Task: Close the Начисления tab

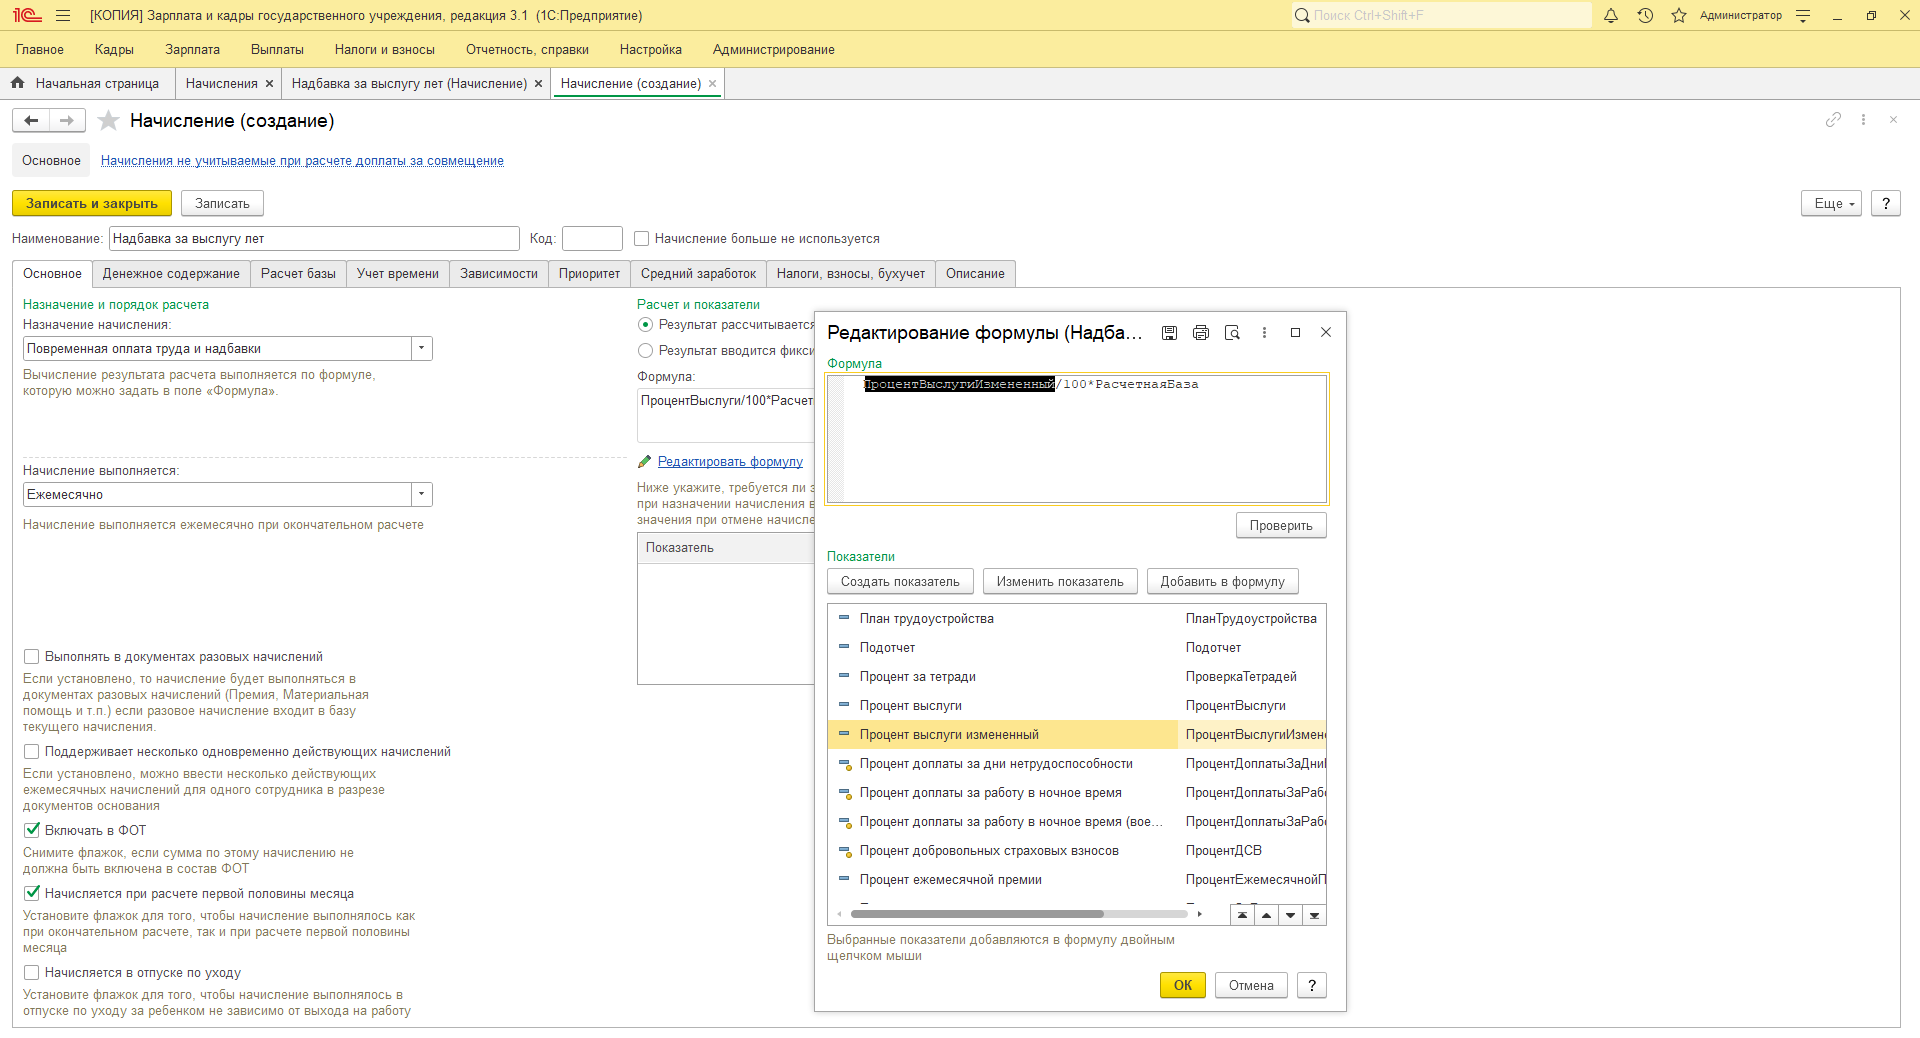Action: coord(269,84)
